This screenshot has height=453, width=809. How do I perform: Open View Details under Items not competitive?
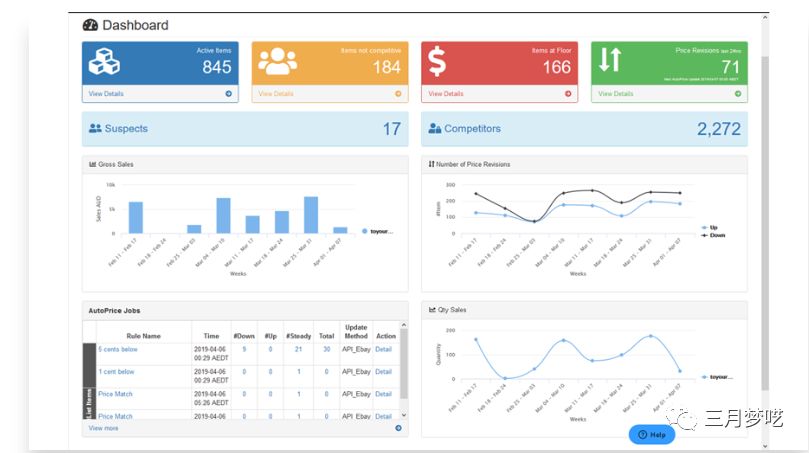(276, 94)
